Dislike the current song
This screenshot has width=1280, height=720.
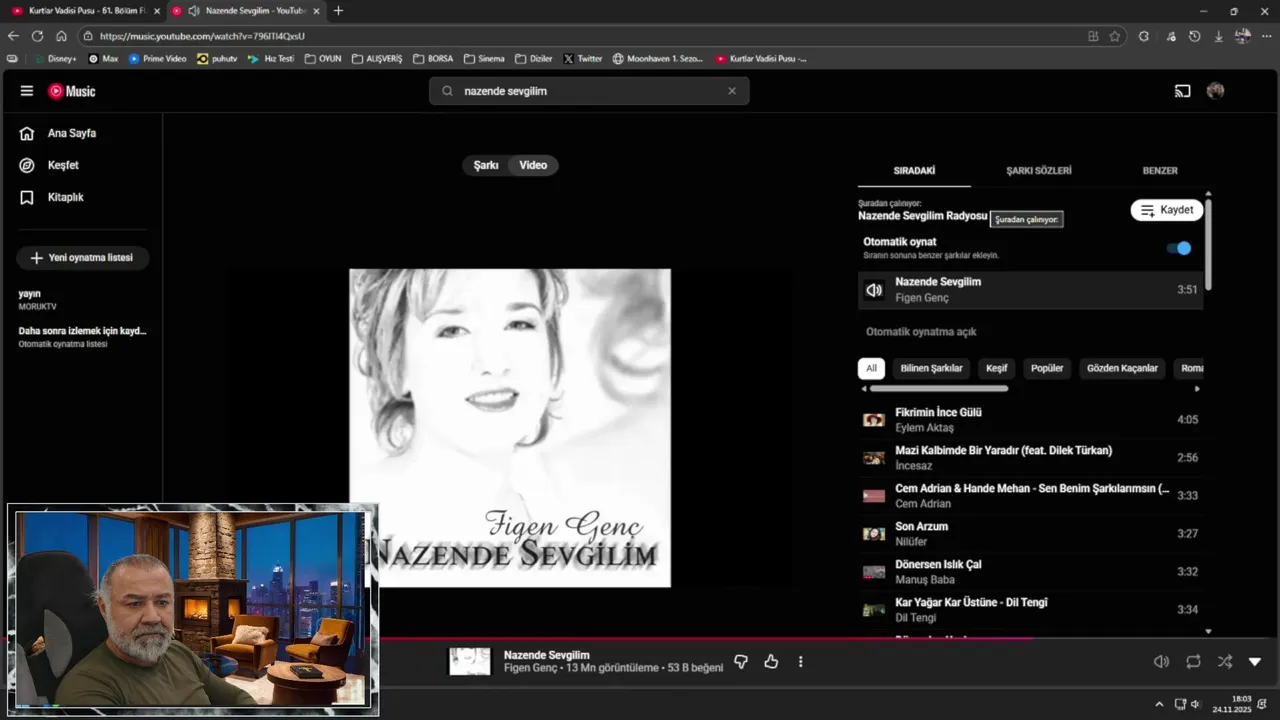[741, 661]
